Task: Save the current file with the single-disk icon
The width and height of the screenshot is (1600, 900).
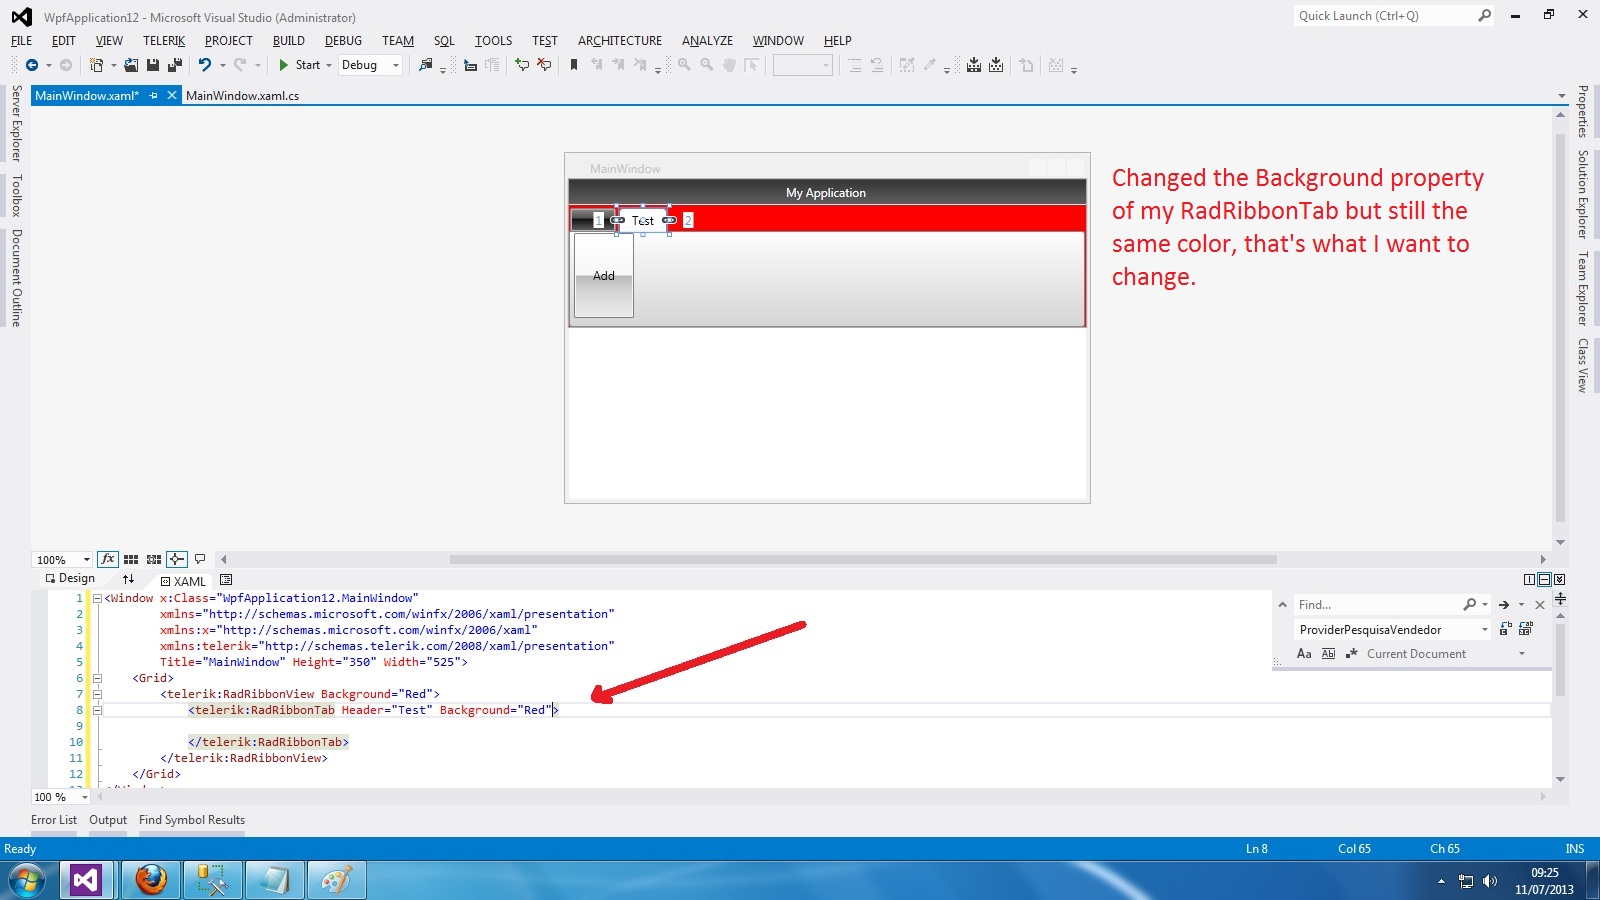Action: click(153, 65)
